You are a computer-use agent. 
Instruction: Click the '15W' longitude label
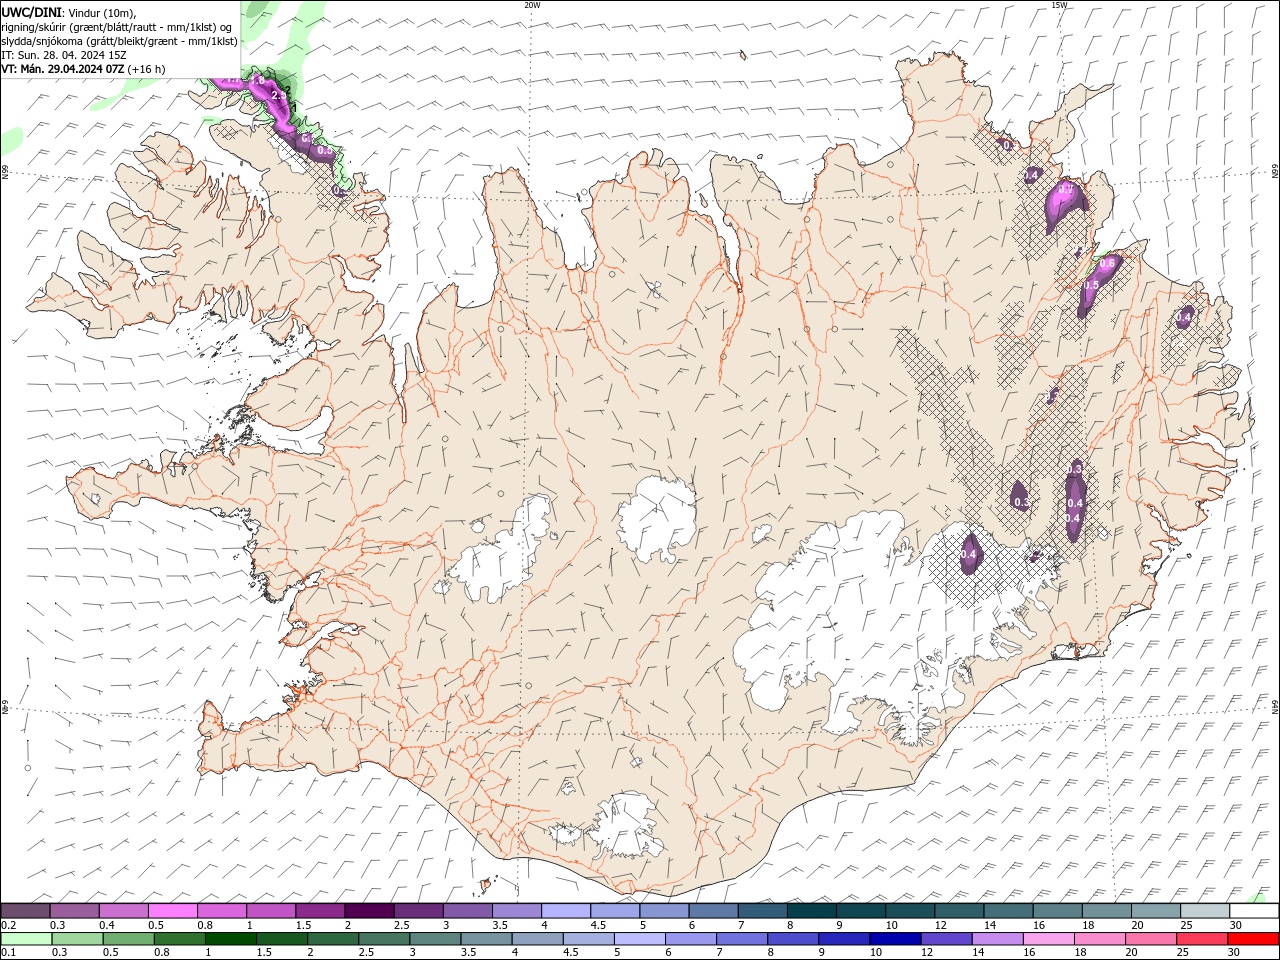coord(1059,5)
